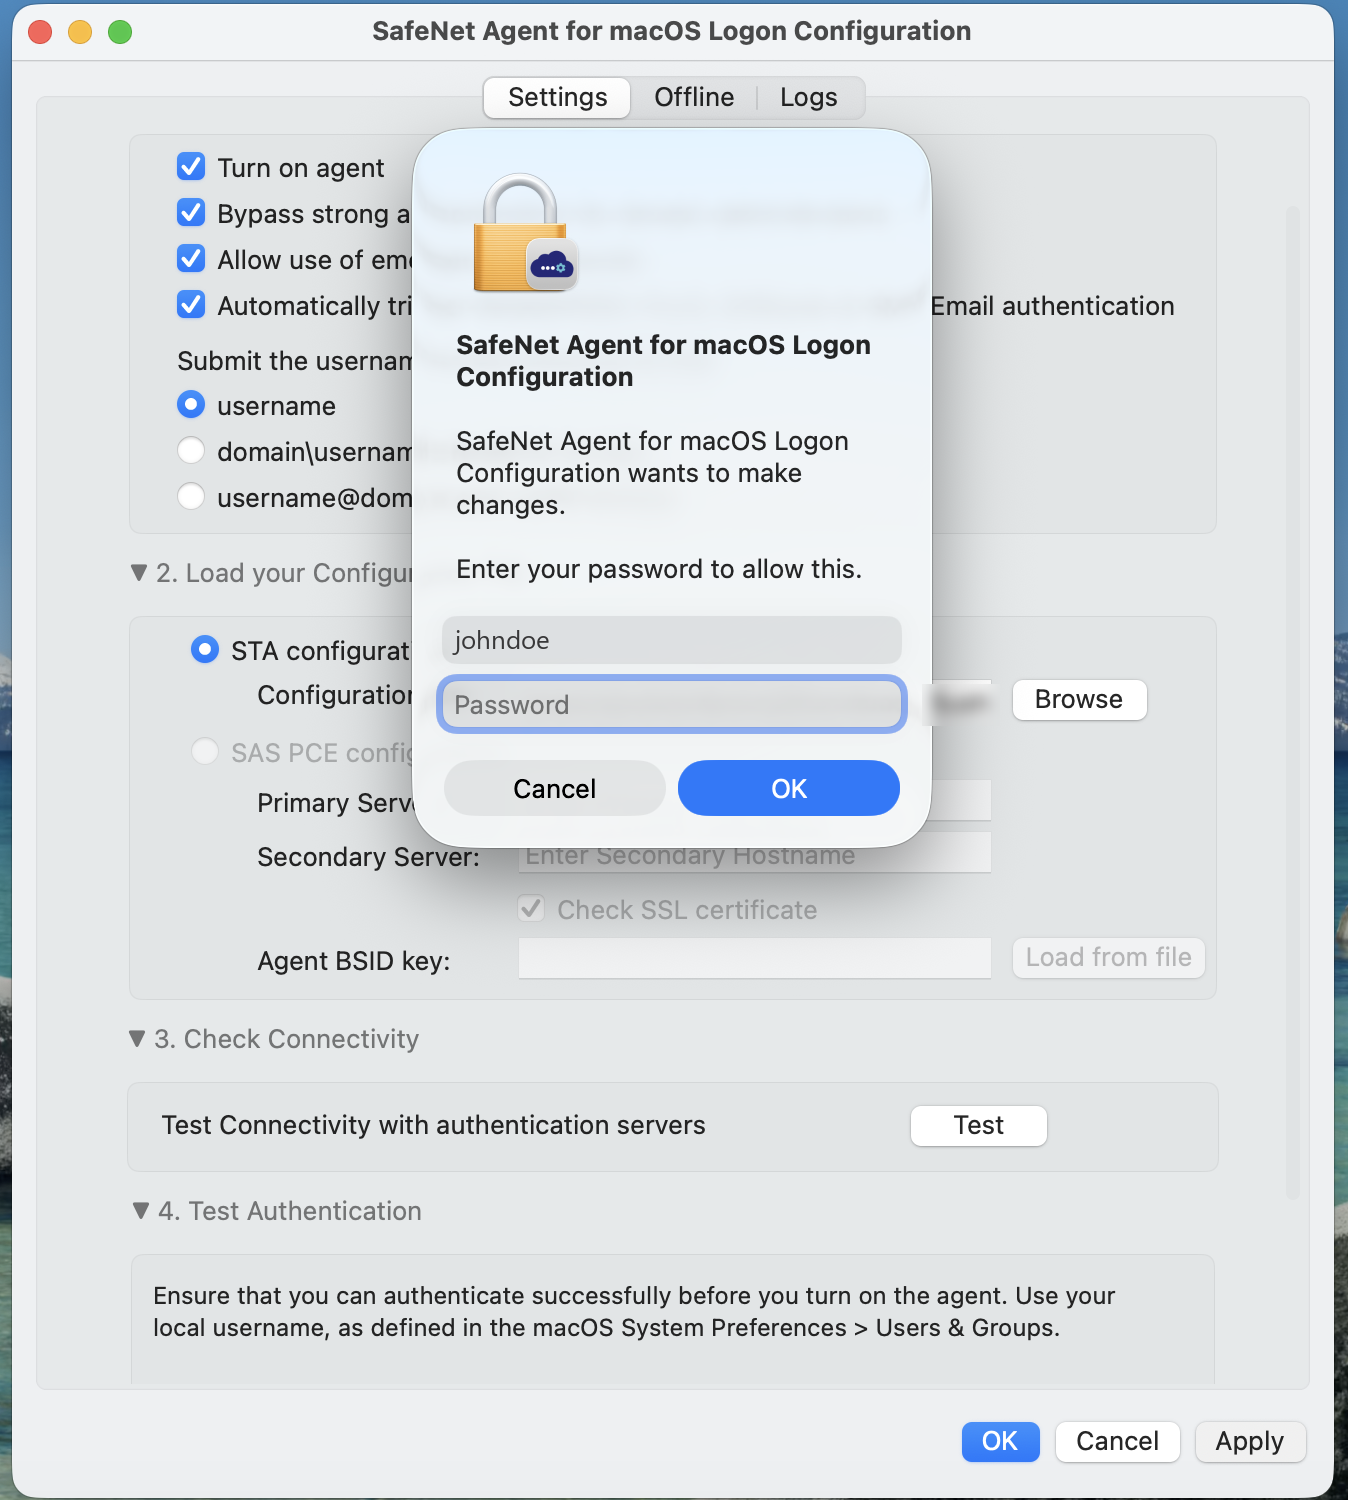
Task: Click the Agent BSID key field
Action: pyautogui.click(x=754, y=958)
